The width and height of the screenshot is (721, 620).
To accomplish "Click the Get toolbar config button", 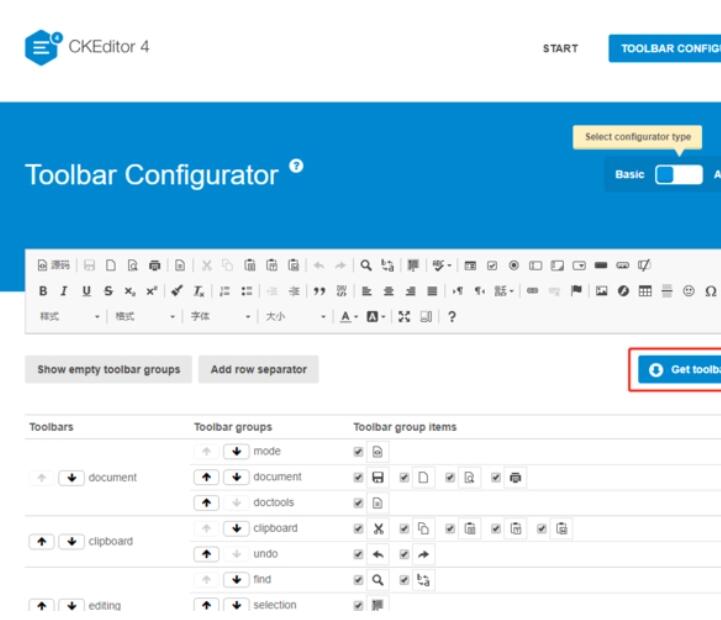I will click(x=680, y=370).
